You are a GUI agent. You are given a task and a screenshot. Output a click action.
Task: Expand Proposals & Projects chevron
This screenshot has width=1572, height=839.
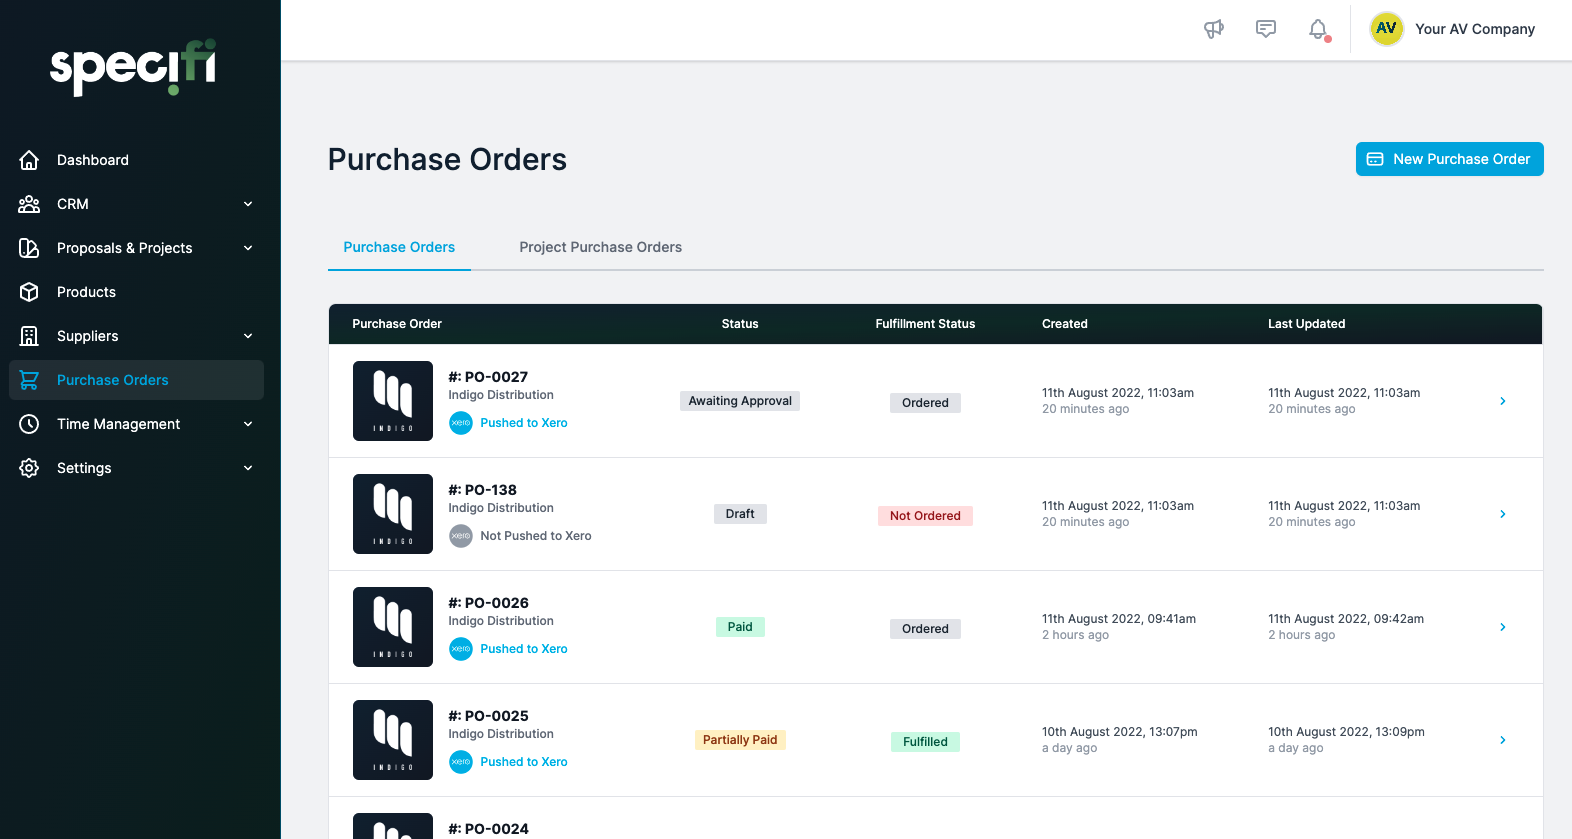coord(248,248)
